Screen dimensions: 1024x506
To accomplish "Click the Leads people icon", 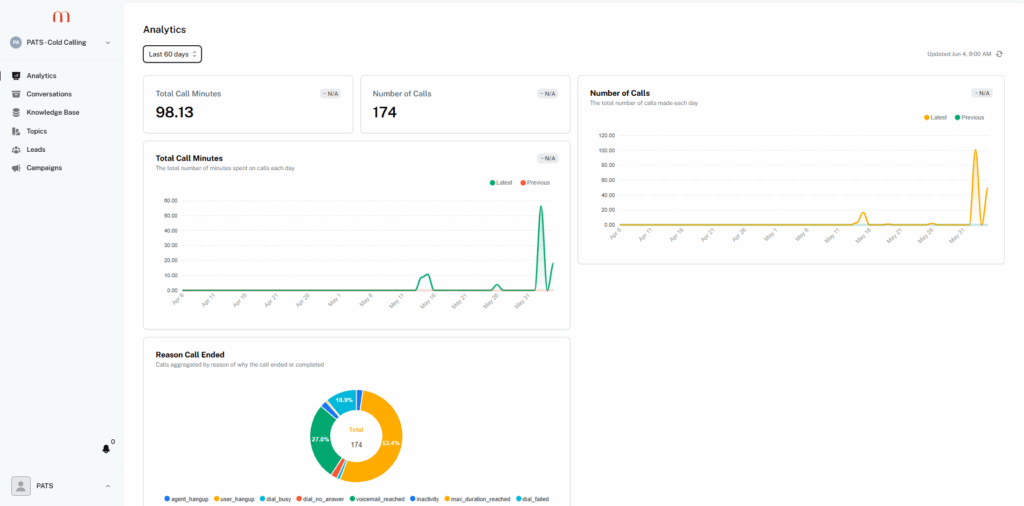I will tap(15, 149).
